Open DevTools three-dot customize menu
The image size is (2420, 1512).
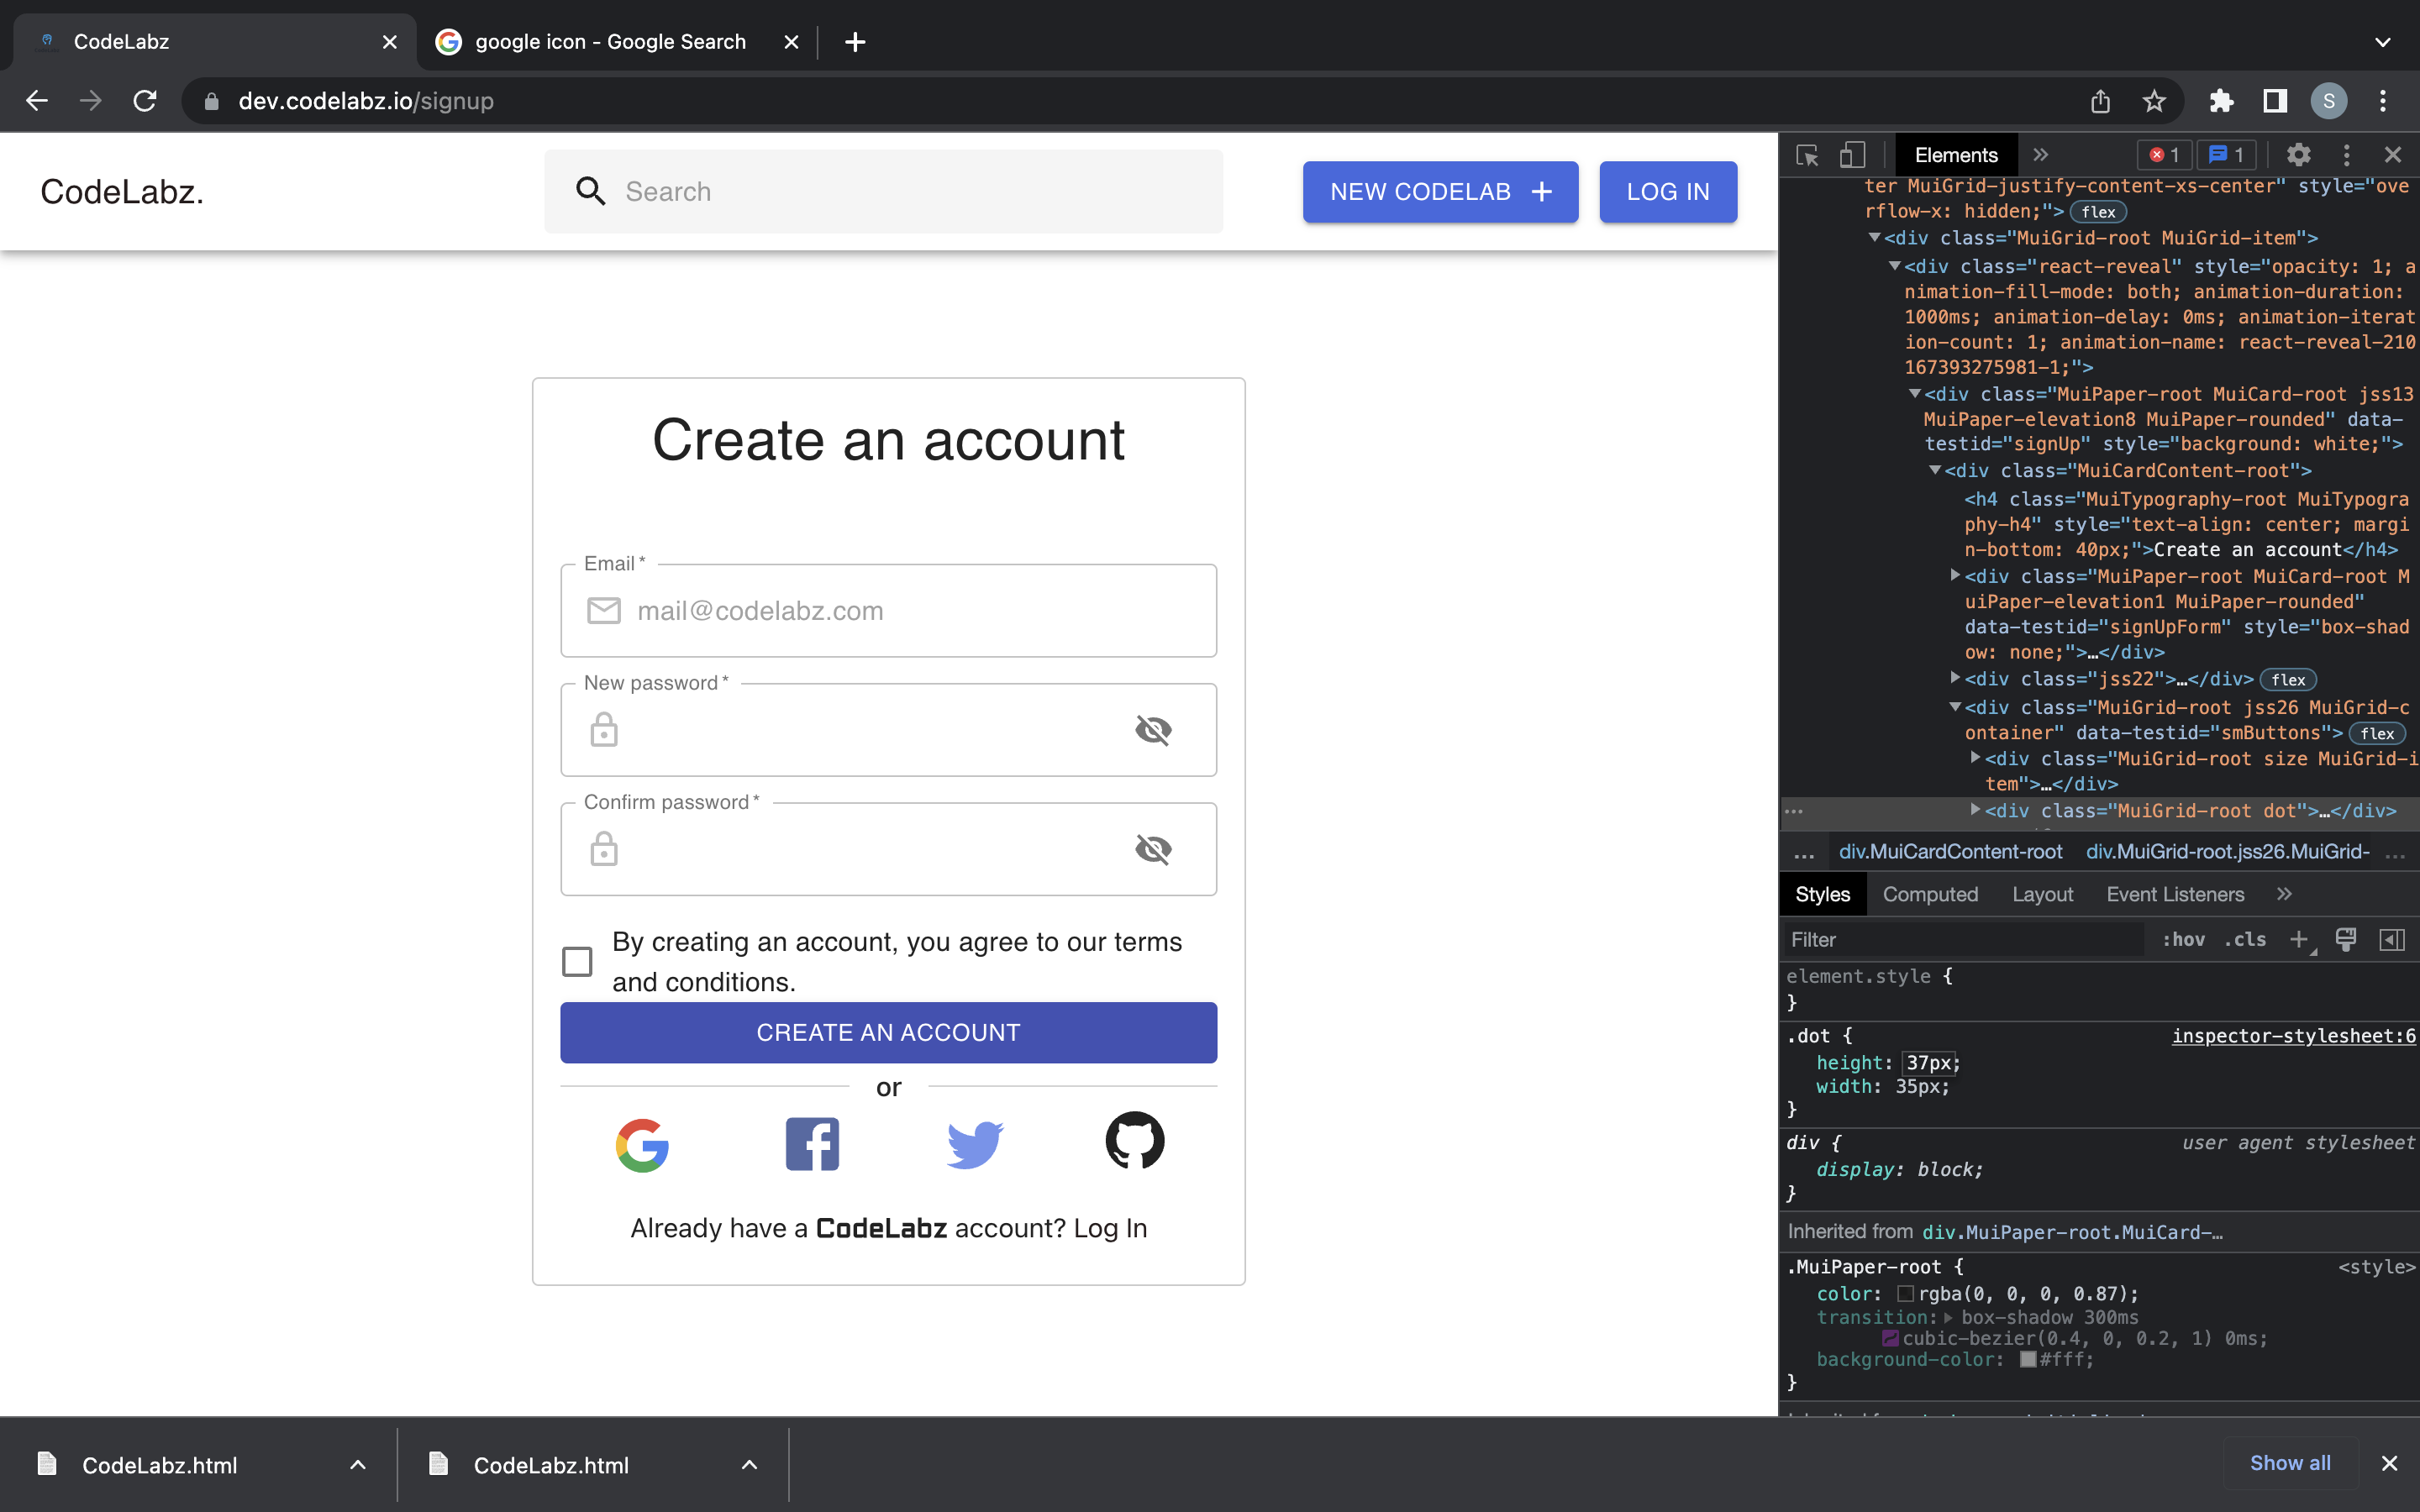tap(2346, 155)
